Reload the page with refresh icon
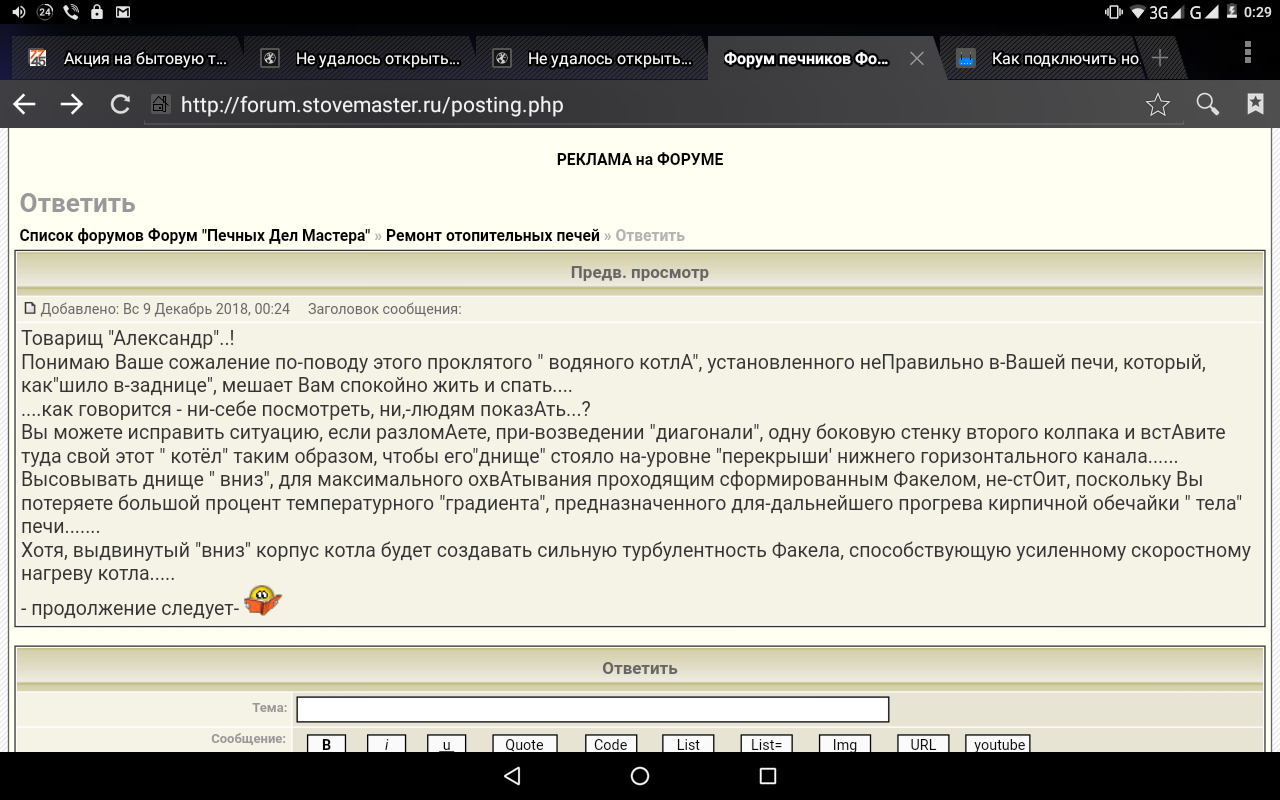Image resolution: width=1280 pixels, height=800 pixels. (x=120, y=104)
